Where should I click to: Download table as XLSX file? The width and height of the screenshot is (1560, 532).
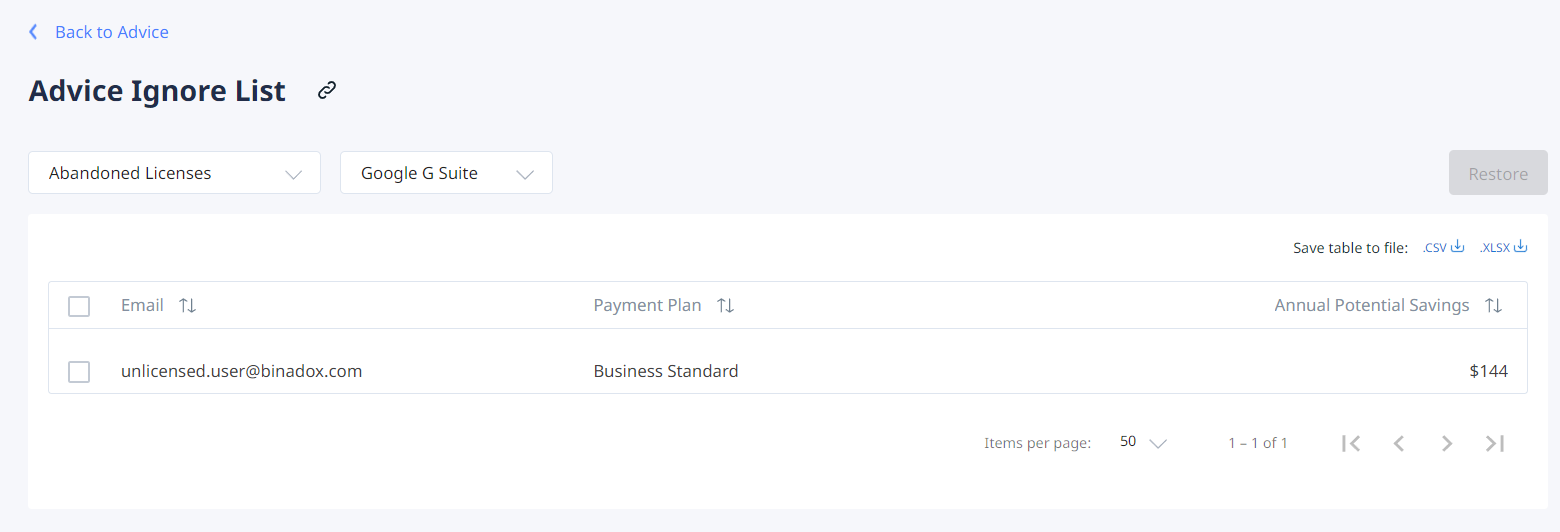coord(1504,247)
